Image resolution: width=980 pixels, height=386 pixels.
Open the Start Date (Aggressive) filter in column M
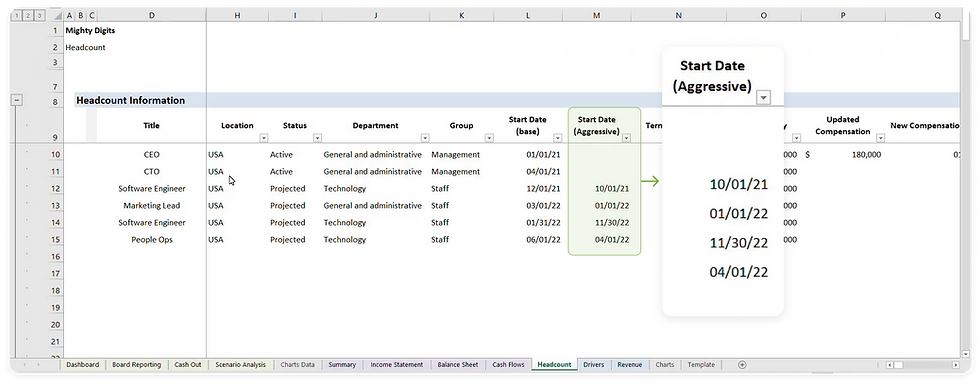pyautogui.click(x=626, y=138)
